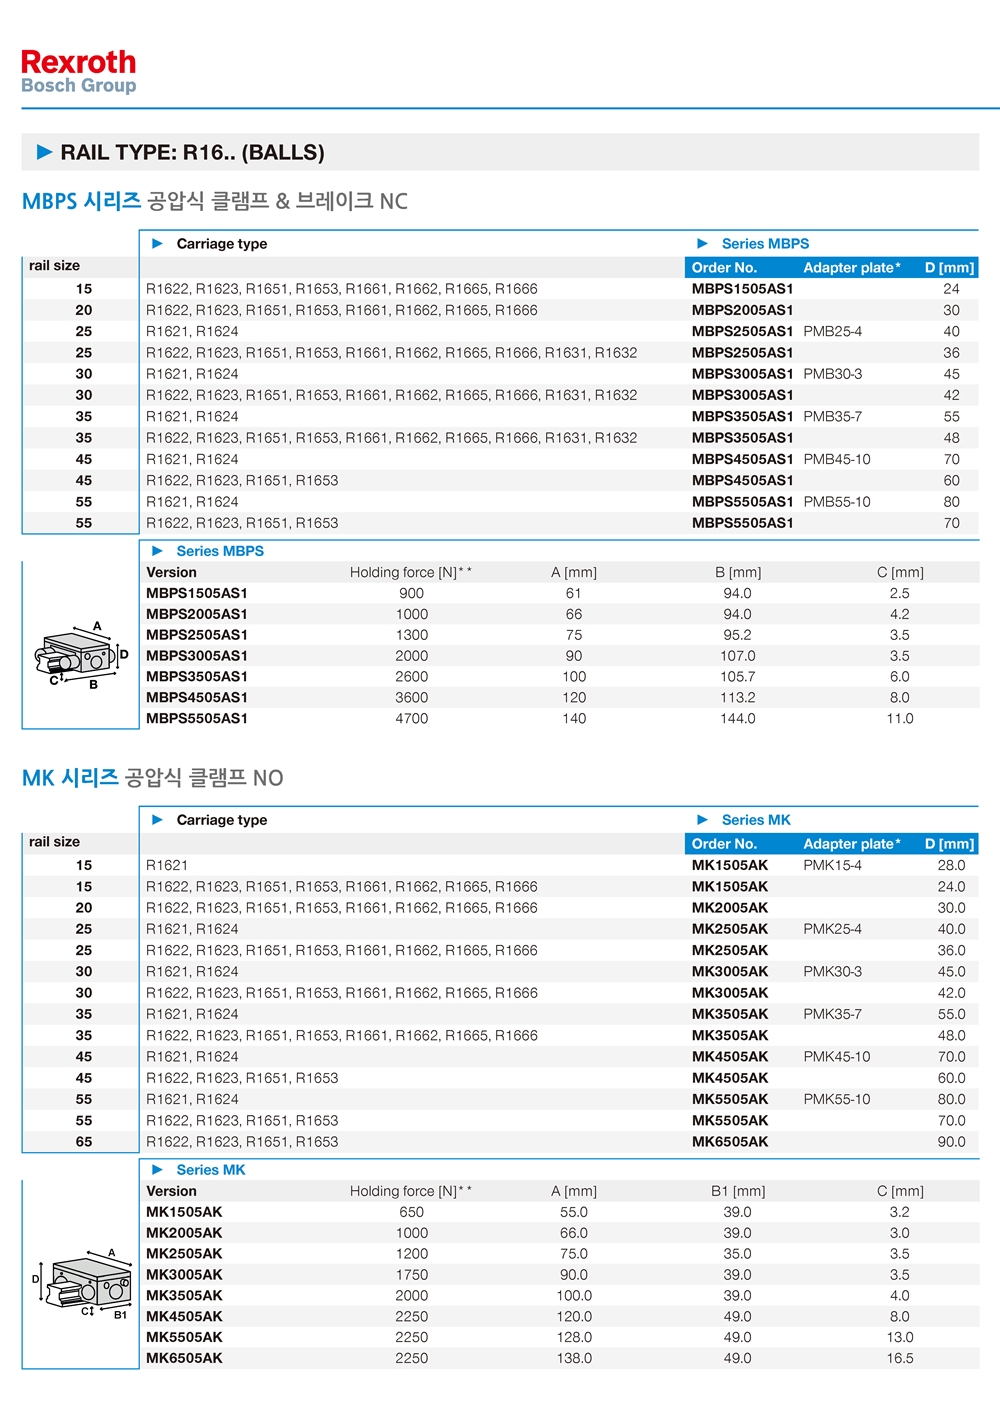This screenshot has width=1000, height=1415.
Task: Select adapter plate PMK30-3
Action: [x=832, y=972]
